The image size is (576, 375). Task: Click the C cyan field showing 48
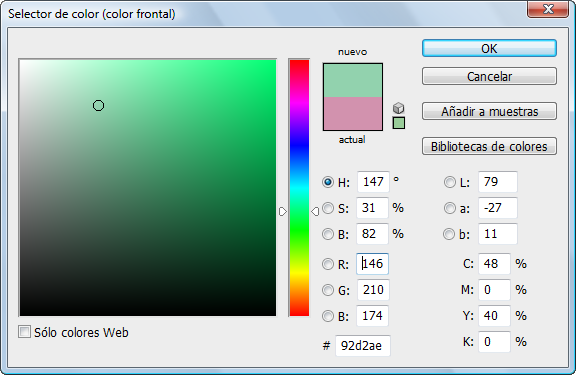[x=494, y=264]
